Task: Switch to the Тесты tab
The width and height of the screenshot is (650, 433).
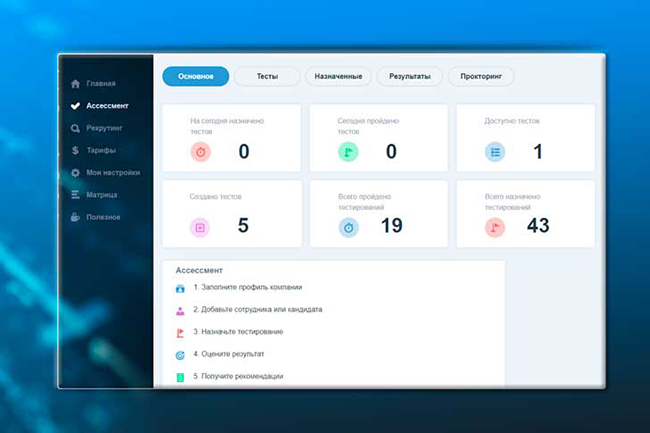Action: [x=267, y=76]
